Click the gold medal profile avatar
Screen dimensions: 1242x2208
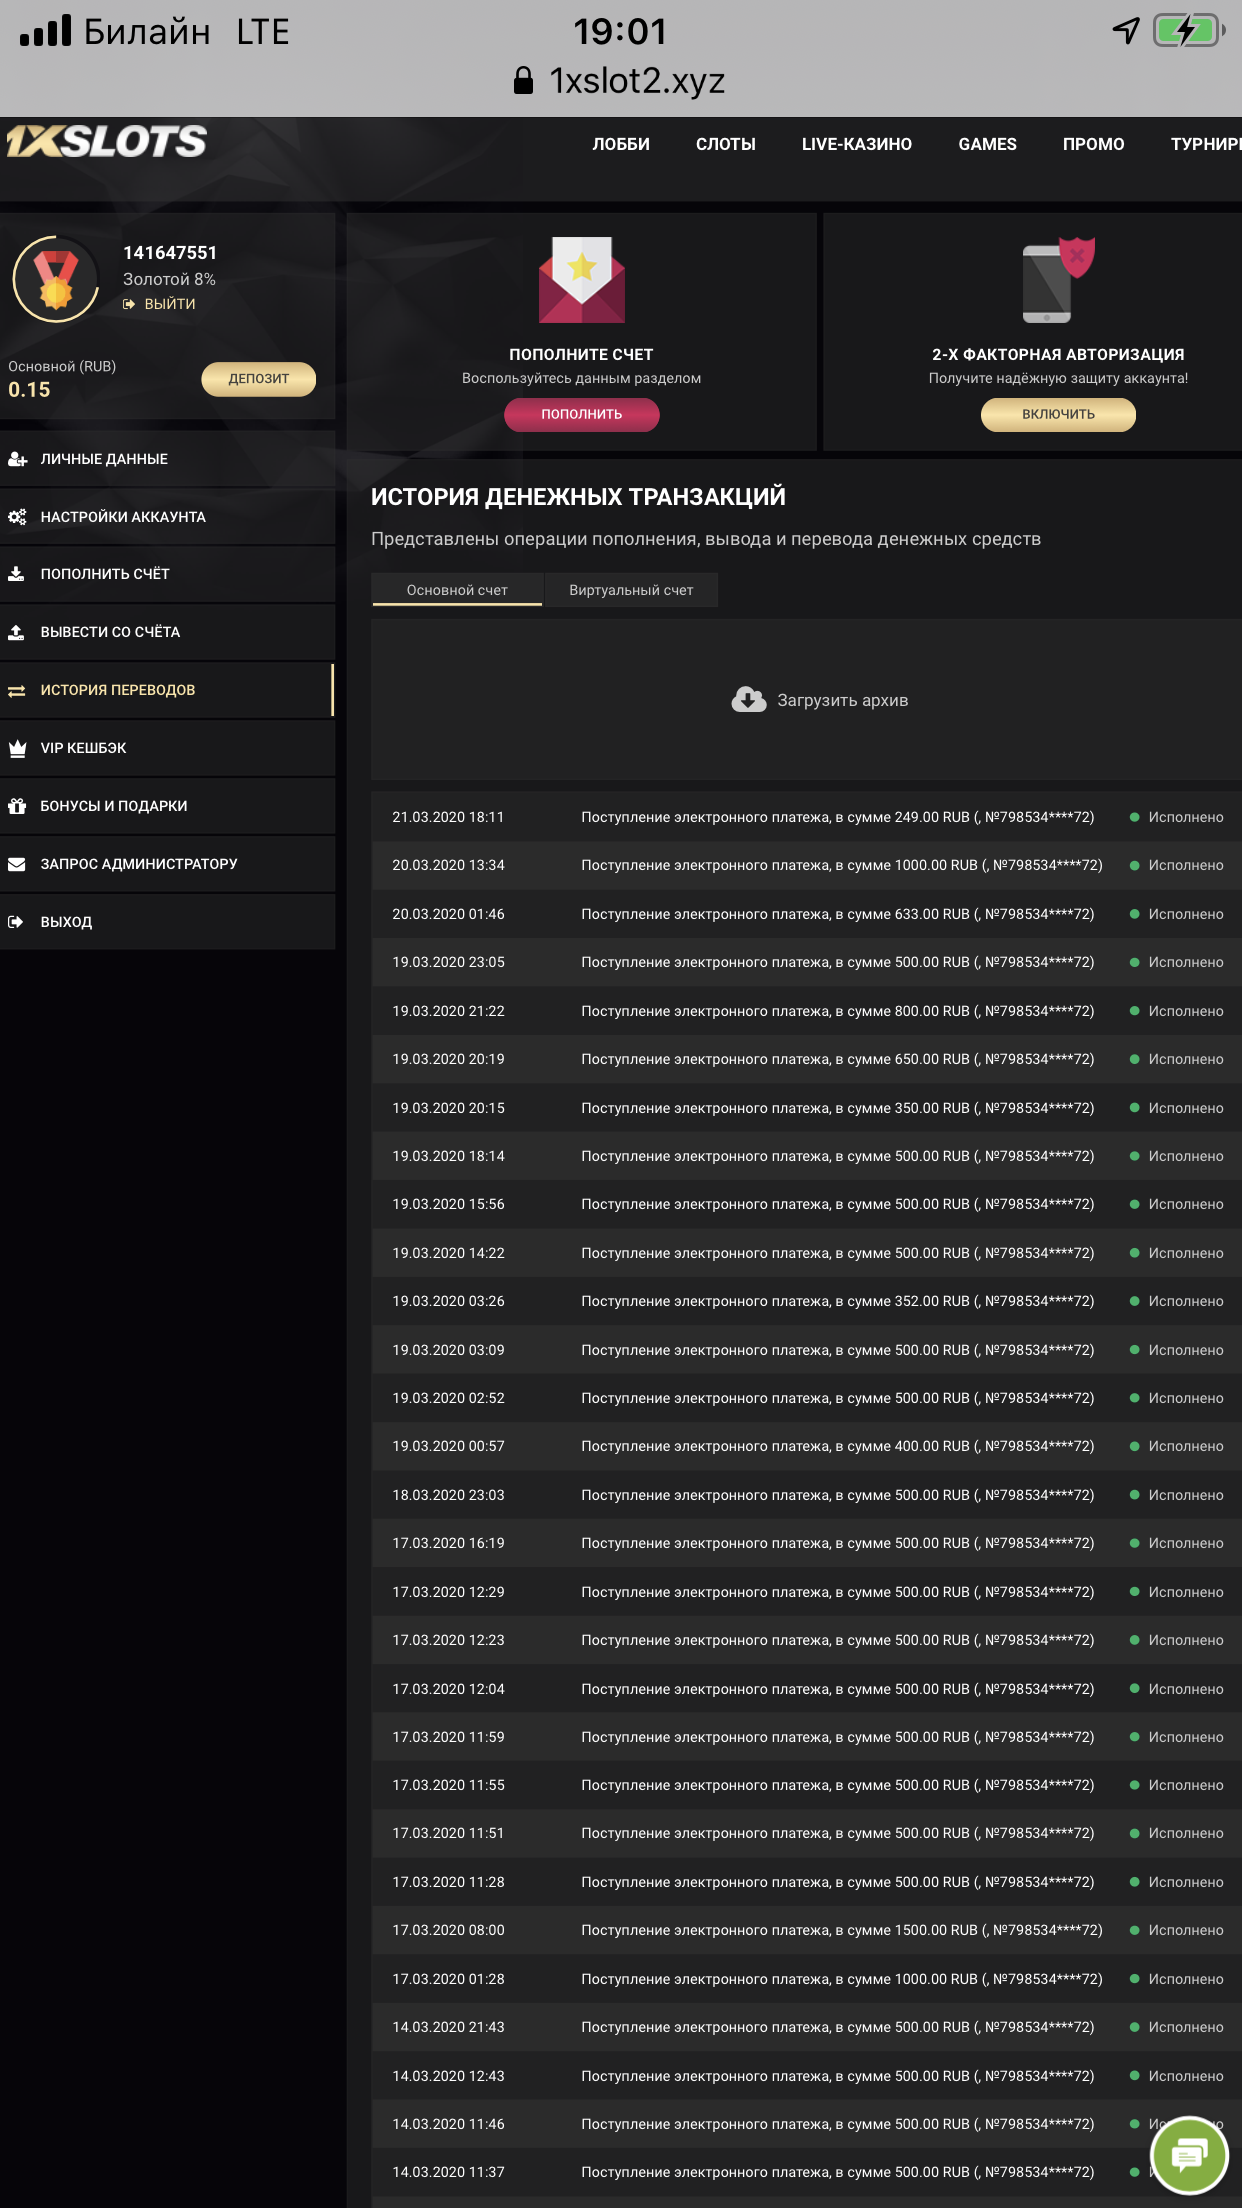click(56, 279)
